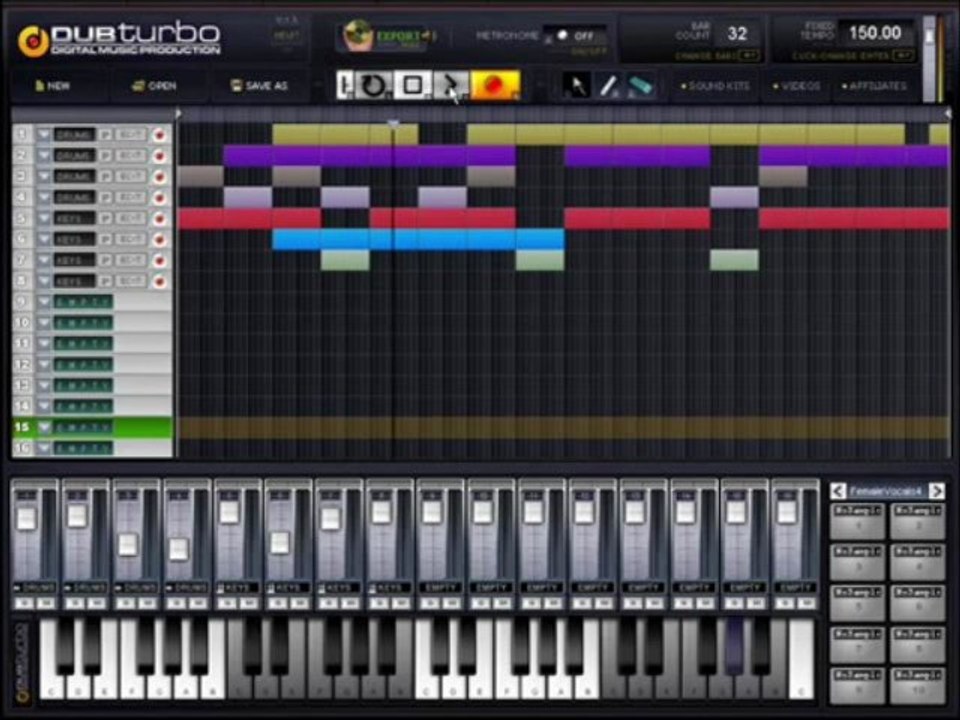Click mixer channel 1 volume fader
Image resolution: width=960 pixels, height=720 pixels.
pyautogui.click(x=26, y=519)
